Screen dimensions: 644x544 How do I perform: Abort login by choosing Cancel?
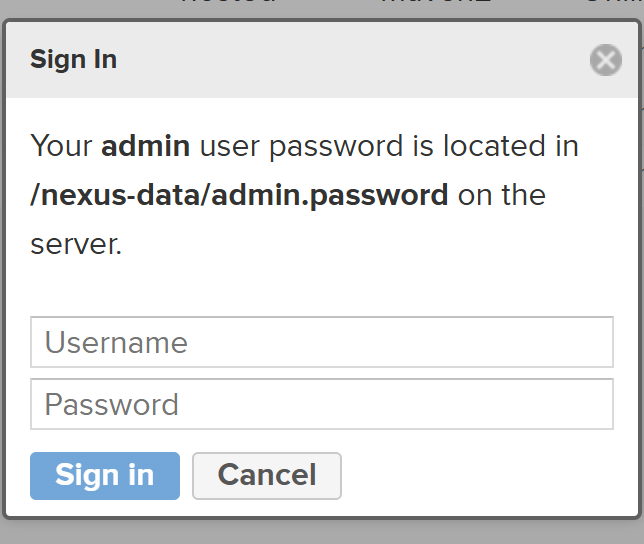[267, 476]
